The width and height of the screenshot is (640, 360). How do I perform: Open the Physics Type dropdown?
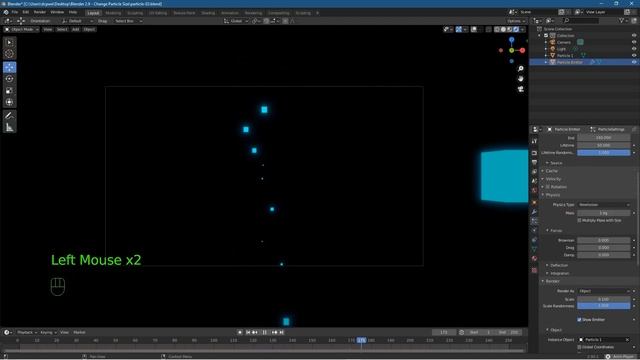604,204
